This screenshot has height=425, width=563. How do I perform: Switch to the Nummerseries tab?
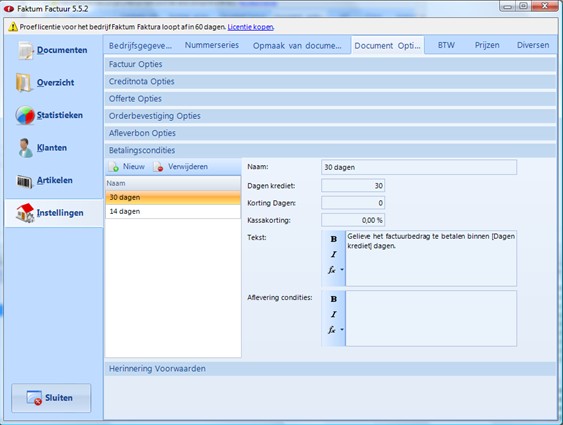[x=212, y=45]
